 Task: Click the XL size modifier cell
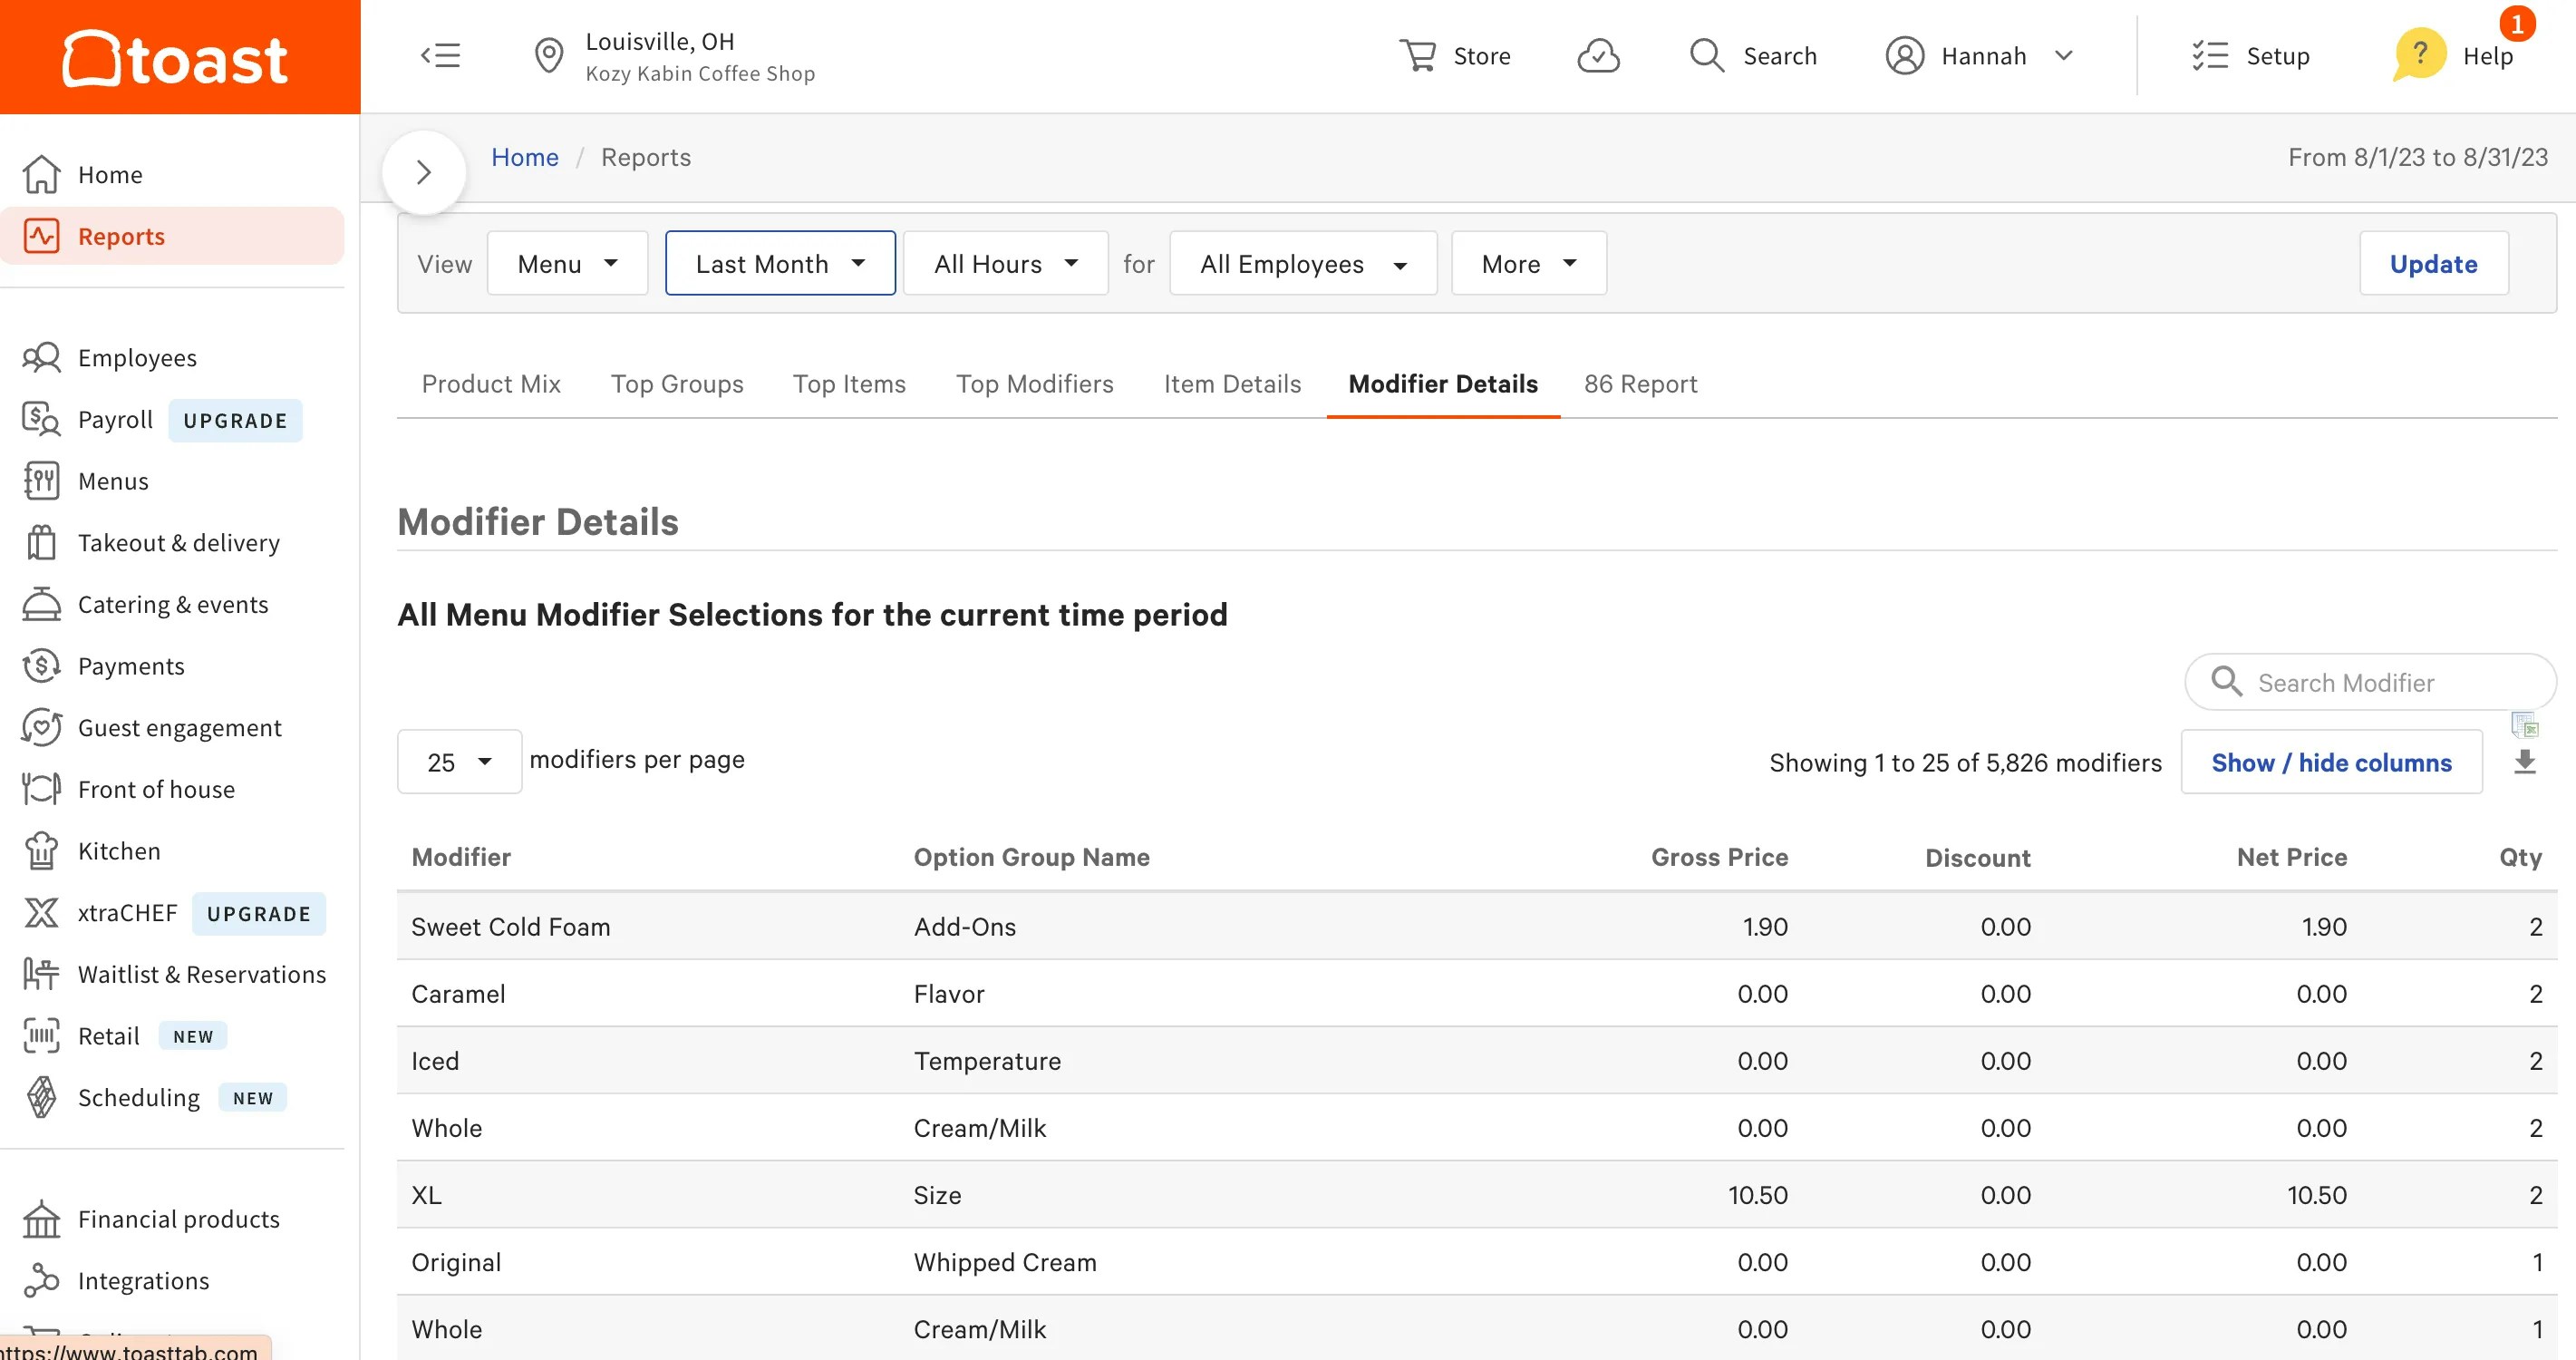pyautogui.click(x=426, y=1195)
